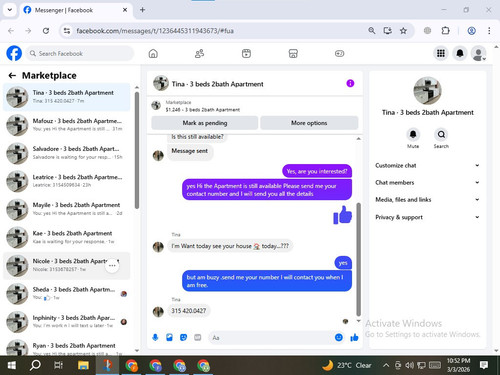
Task: Click the Facebook logo
Action: click(x=14, y=53)
